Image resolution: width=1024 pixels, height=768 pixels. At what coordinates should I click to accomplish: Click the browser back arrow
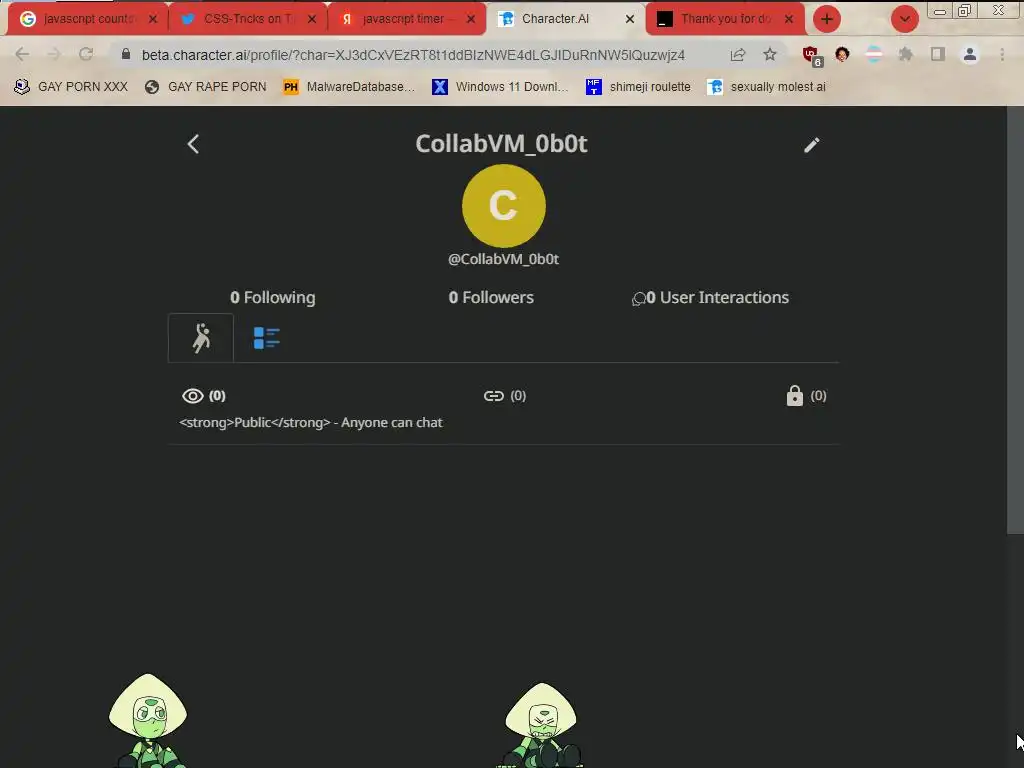[x=22, y=54]
